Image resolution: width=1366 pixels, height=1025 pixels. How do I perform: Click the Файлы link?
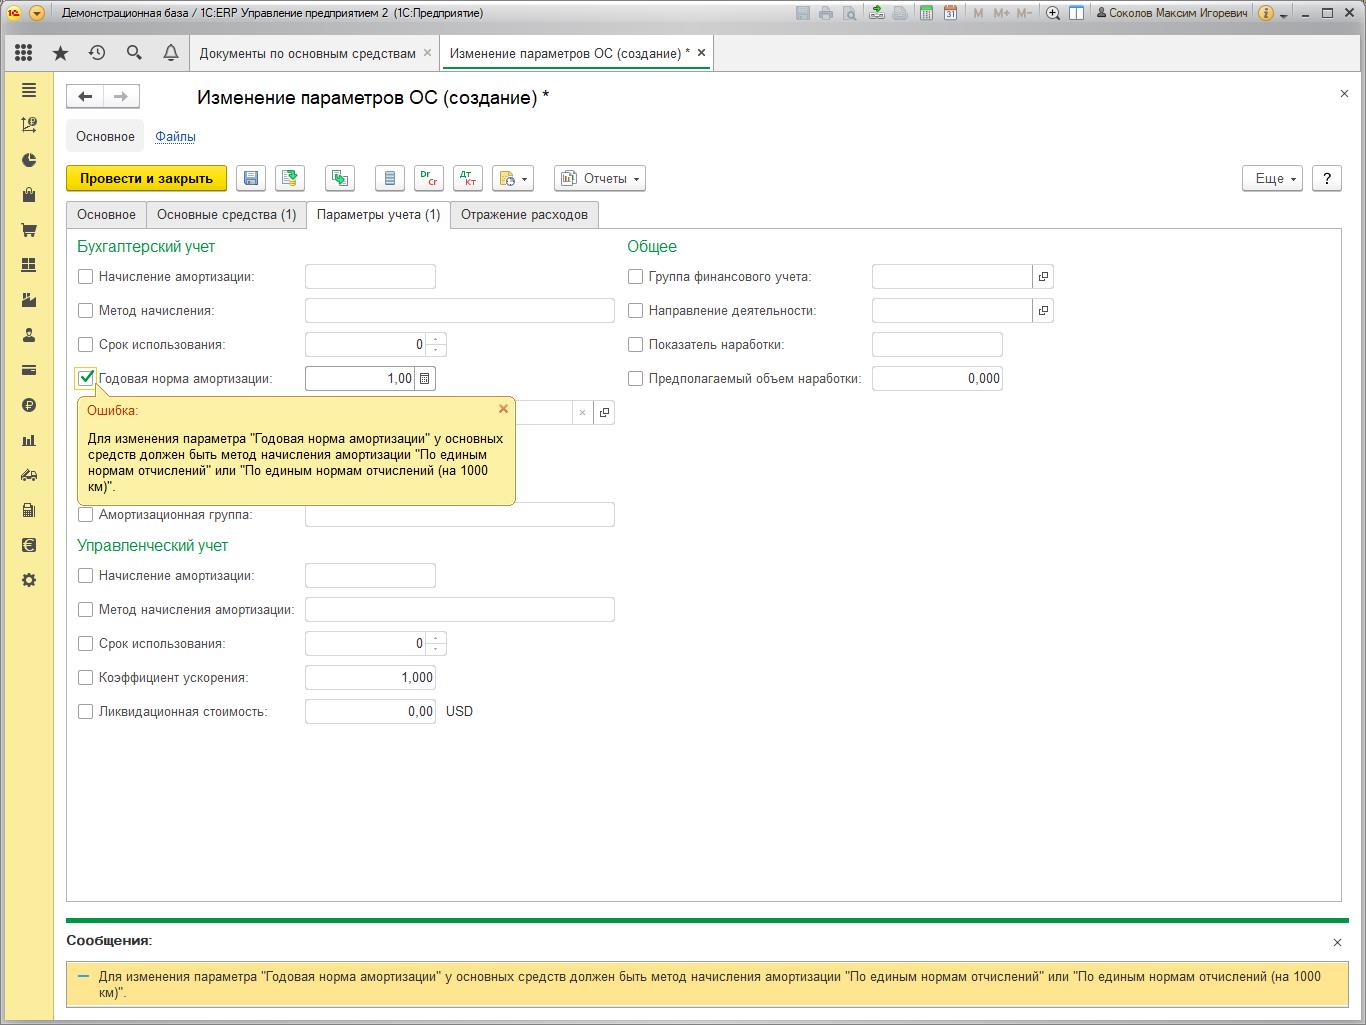[175, 136]
